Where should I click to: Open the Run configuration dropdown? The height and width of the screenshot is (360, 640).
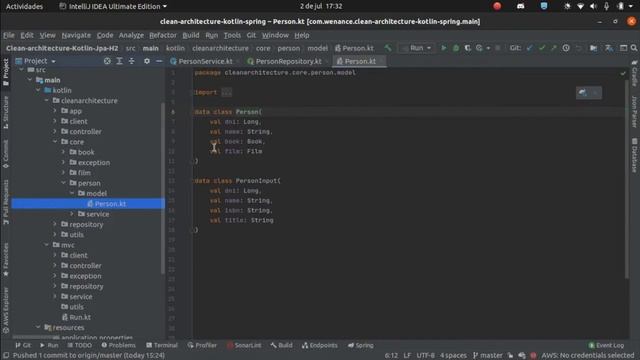click(416, 48)
